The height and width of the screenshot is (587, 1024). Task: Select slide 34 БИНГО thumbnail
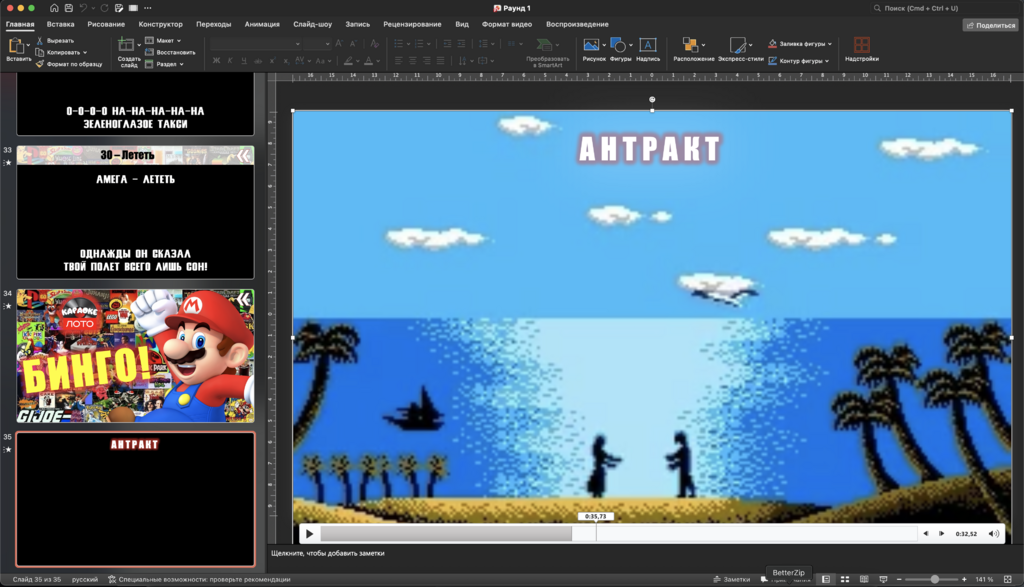tap(135, 356)
